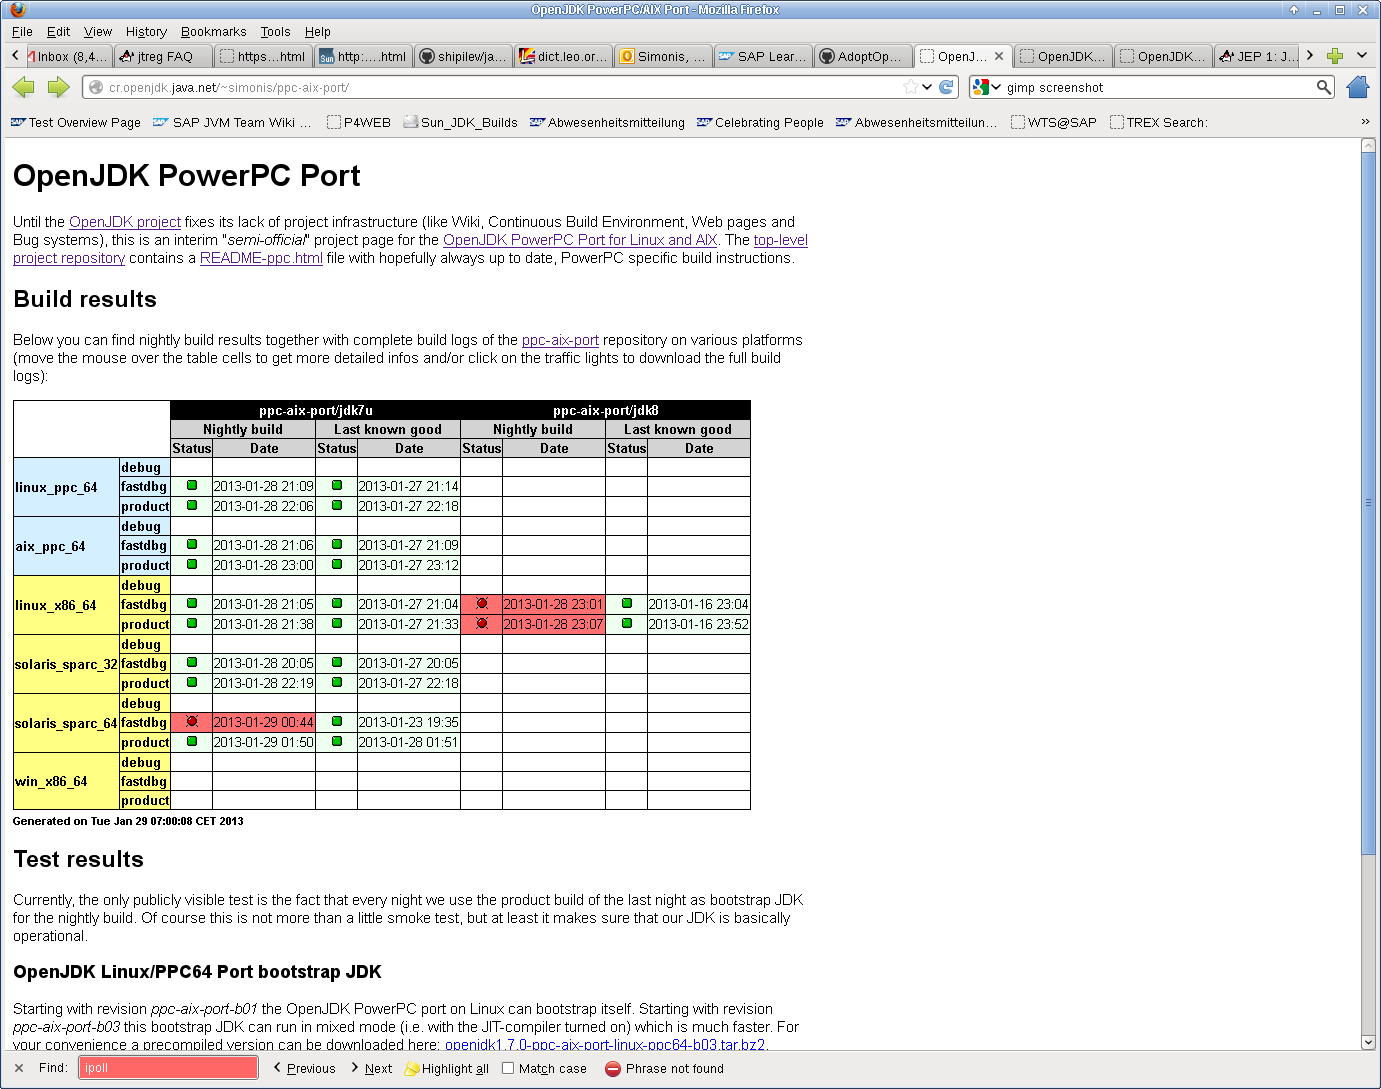
Task: Open Celebrating People bookmark
Action: click(x=760, y=122)
